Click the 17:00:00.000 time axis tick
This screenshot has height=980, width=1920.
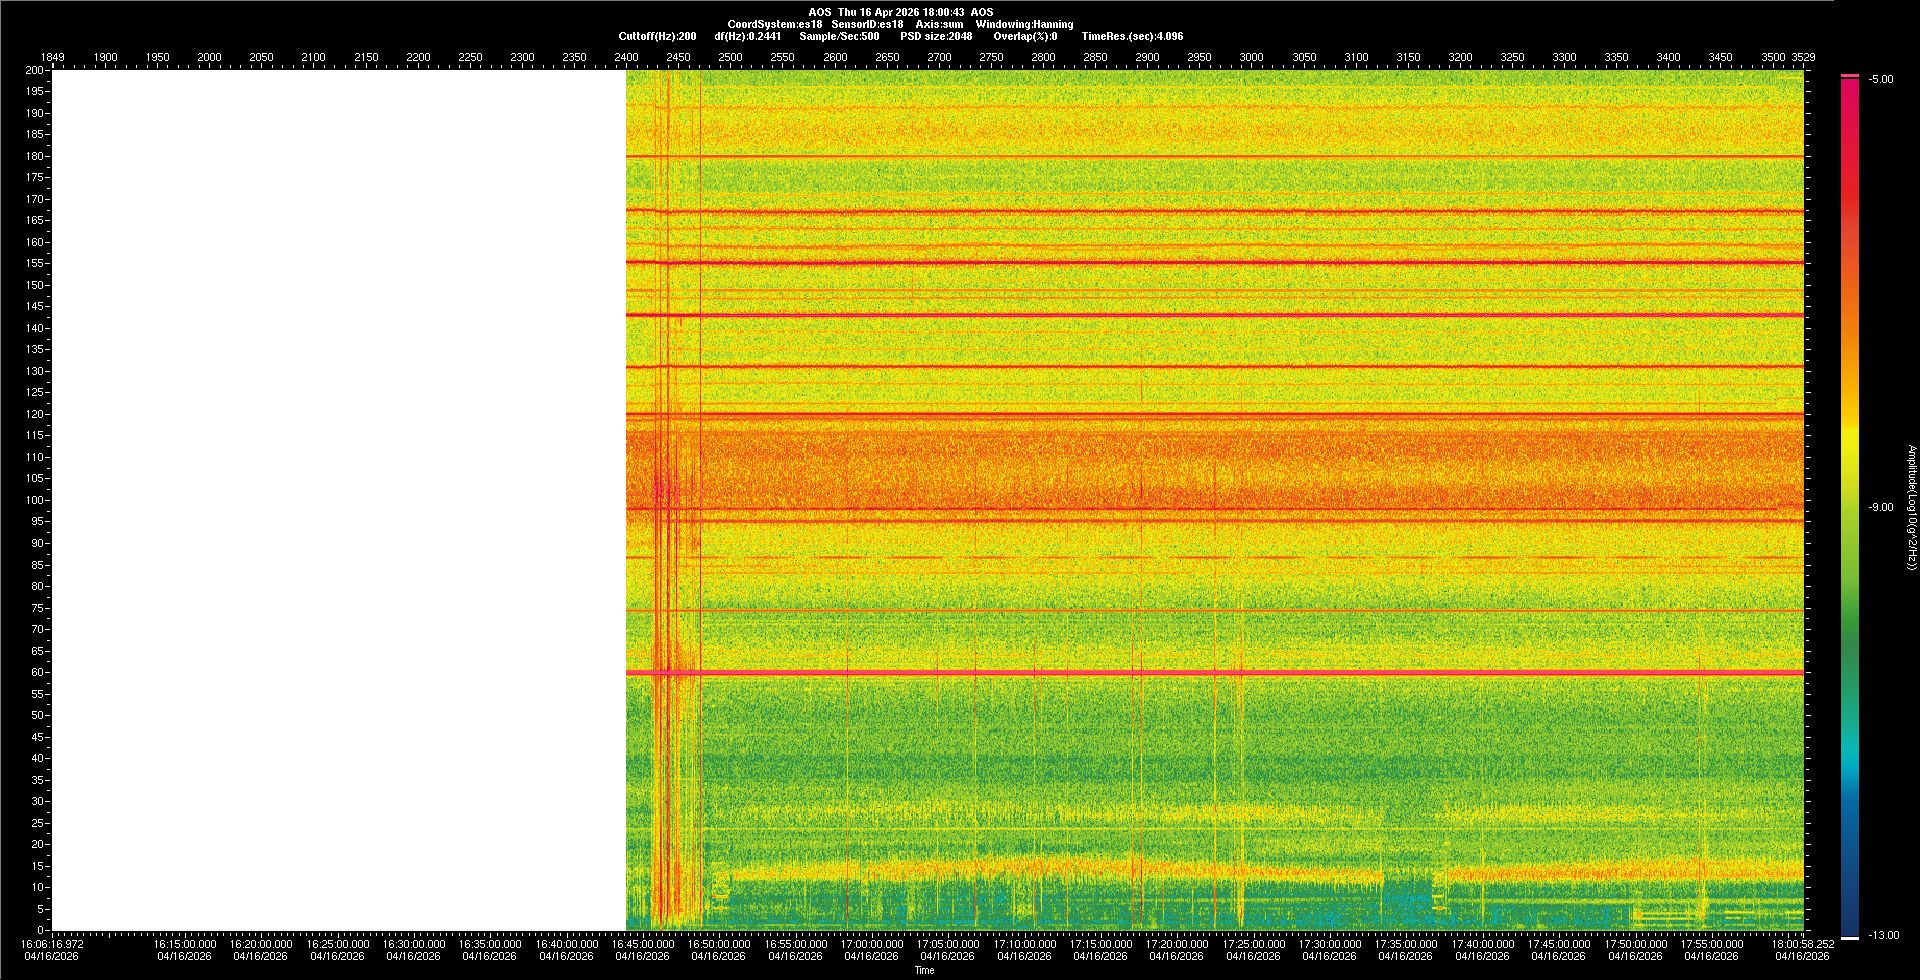[871, 944]
